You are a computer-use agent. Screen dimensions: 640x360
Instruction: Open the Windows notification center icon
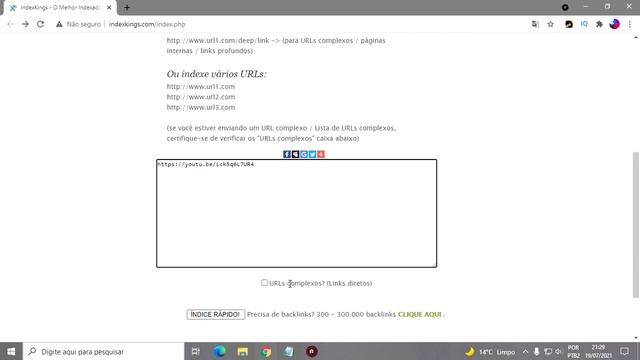624,351
